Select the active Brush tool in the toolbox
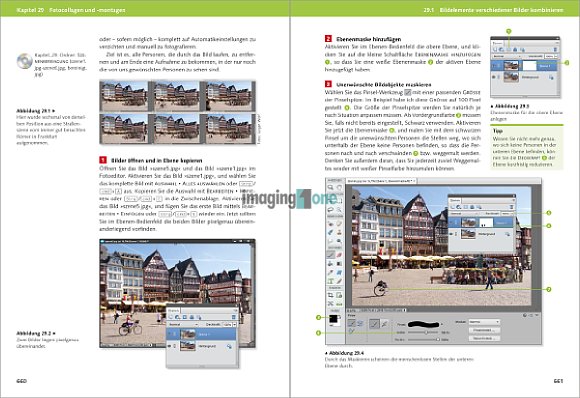580x398 pixels. [x=331, y=254]
